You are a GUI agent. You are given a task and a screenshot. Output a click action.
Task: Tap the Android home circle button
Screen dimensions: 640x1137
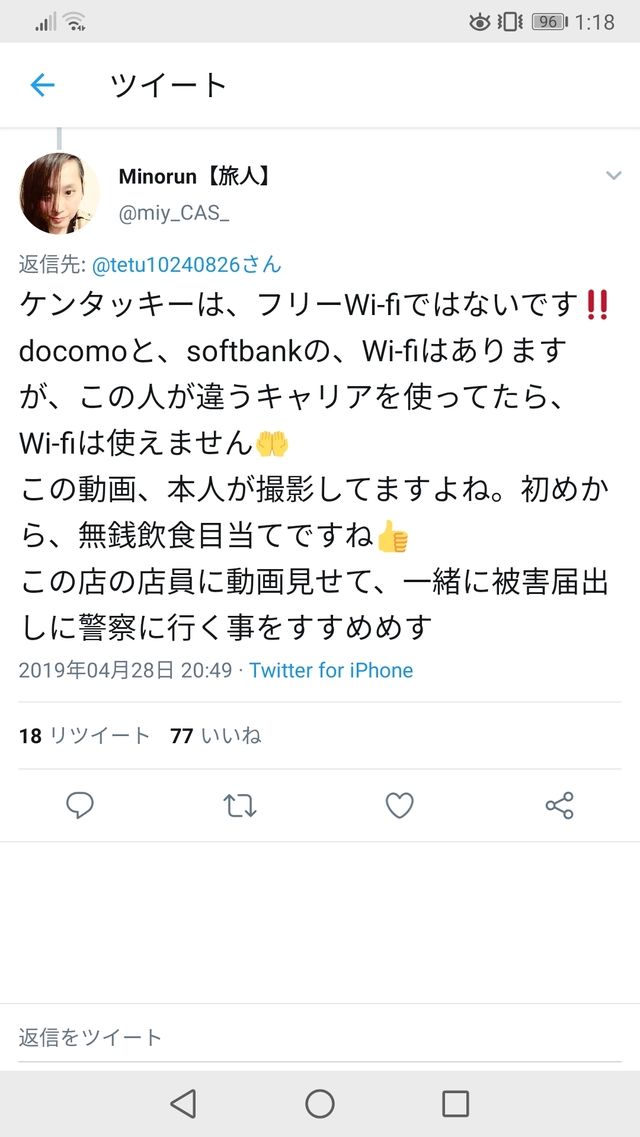click(x=320, y=1104)
